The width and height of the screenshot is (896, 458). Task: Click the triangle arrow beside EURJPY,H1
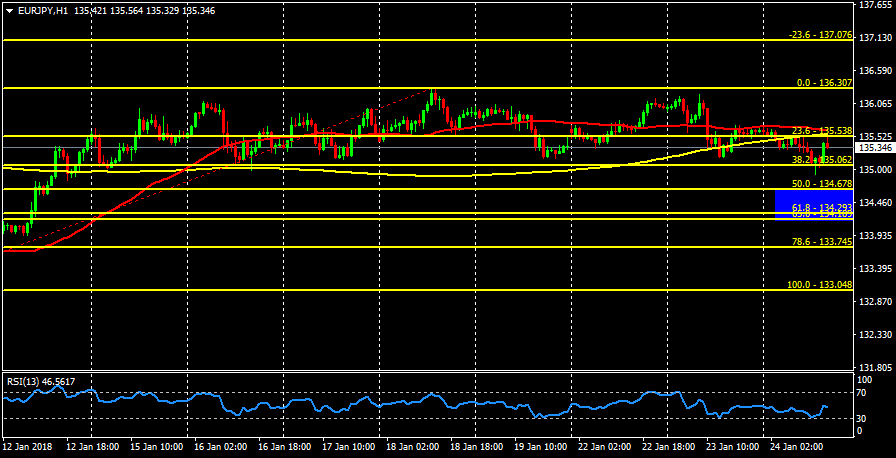[x=9, y=9]
